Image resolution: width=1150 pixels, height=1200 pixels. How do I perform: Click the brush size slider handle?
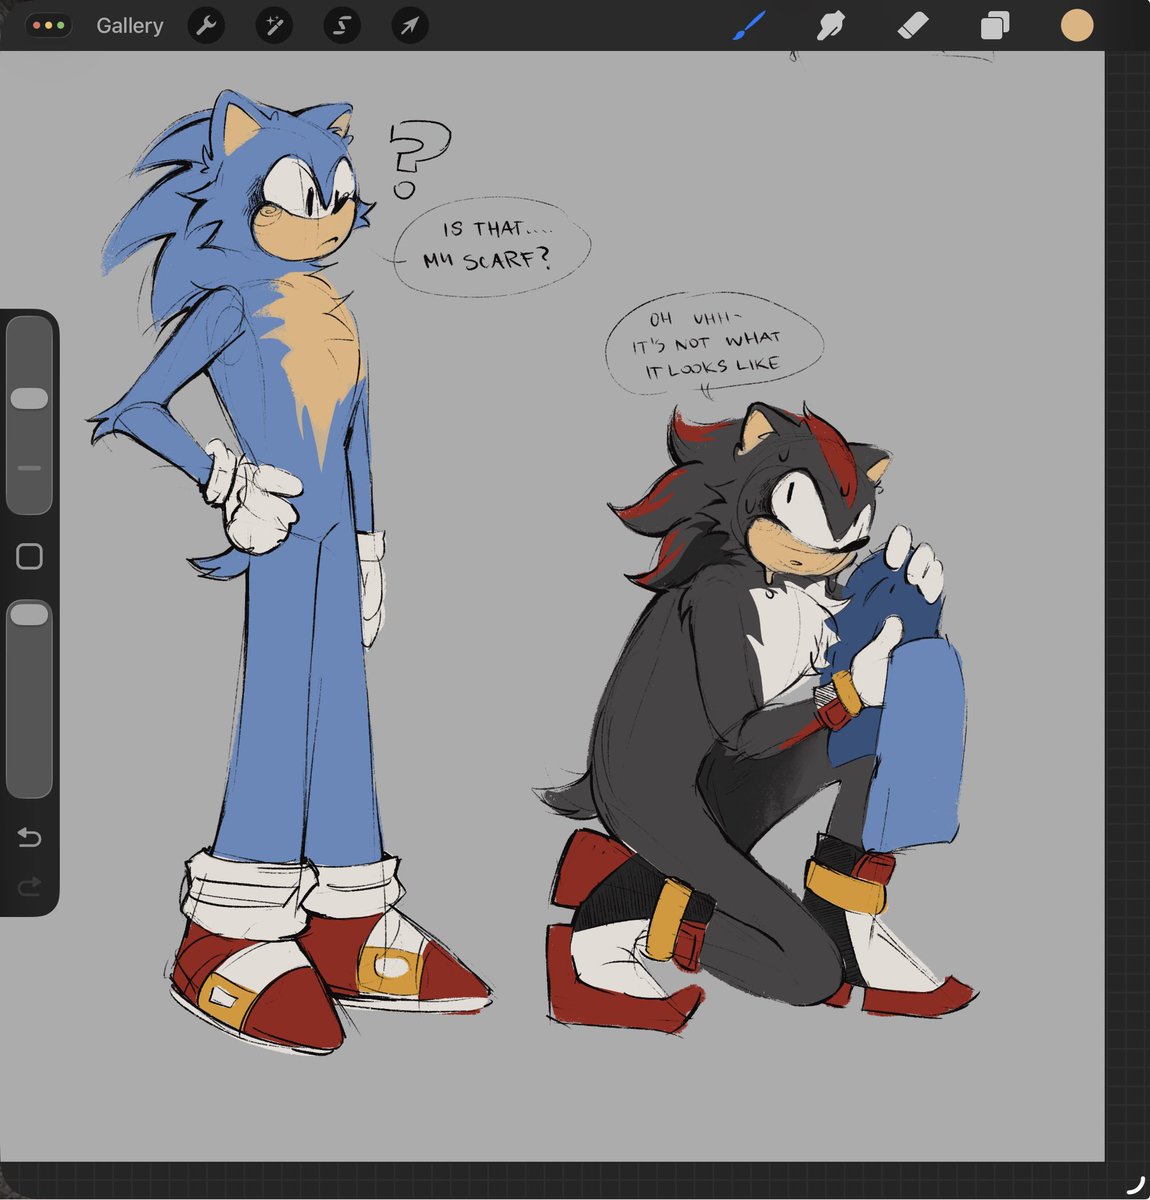coord(29,399)
